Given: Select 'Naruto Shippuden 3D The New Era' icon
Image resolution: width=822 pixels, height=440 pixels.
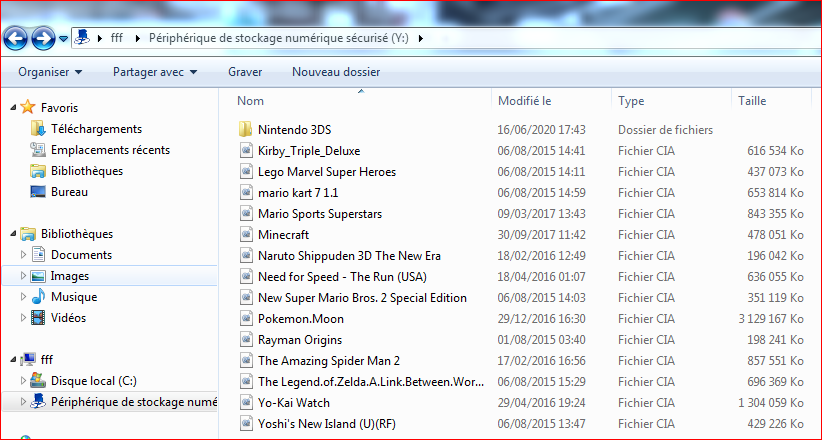Looking at the screenshot, I should 246,255.
